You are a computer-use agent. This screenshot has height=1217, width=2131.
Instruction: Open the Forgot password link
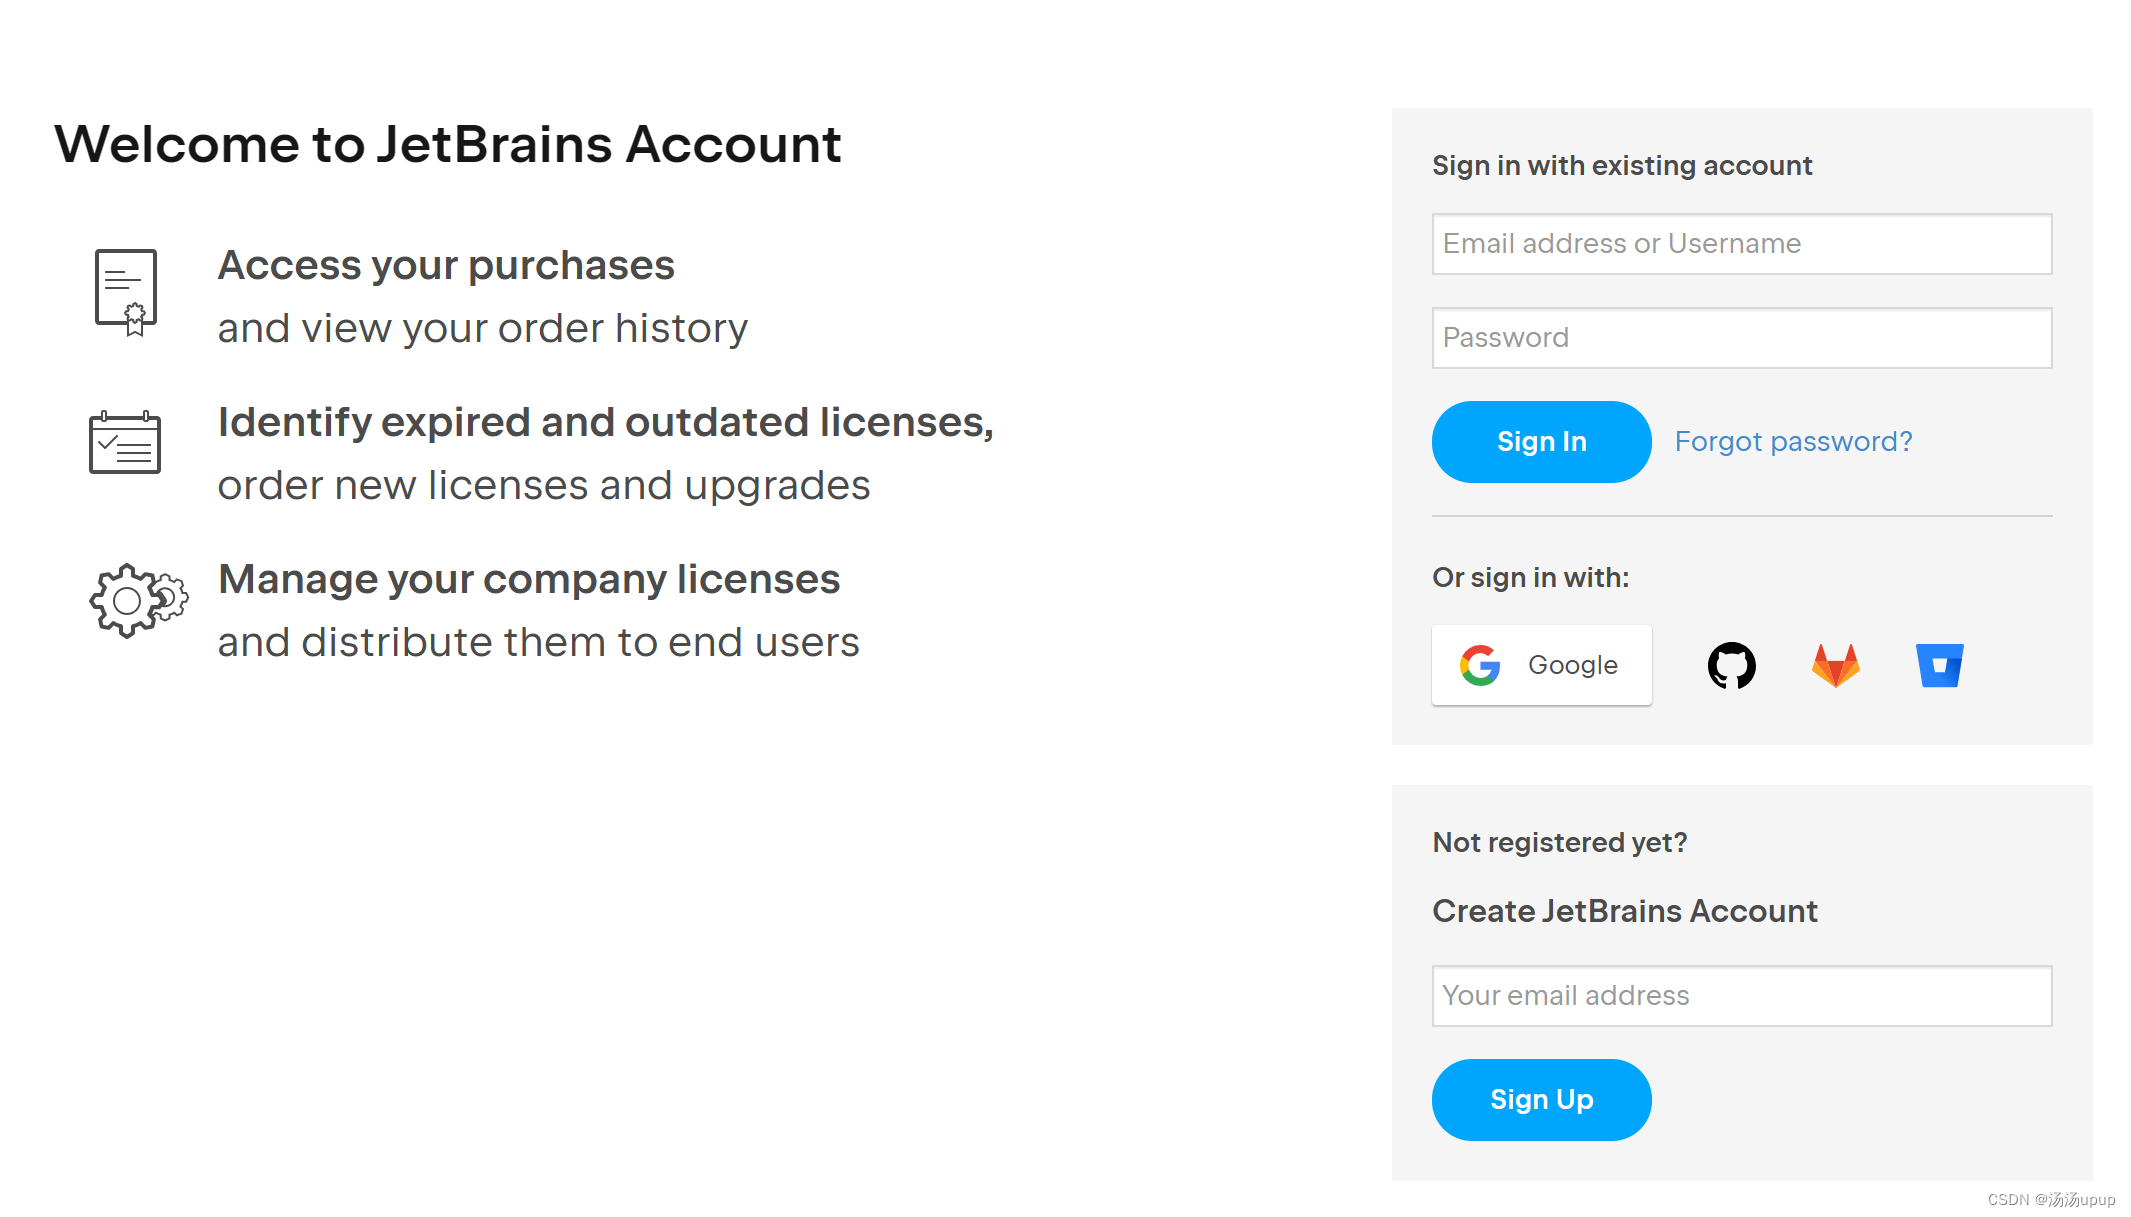point(1794,441)
